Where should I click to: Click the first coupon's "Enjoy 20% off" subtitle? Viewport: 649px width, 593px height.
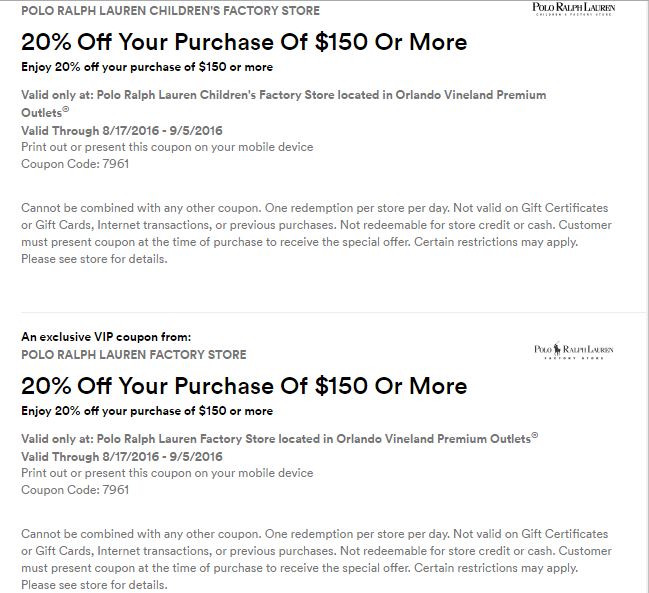(147, 67)
